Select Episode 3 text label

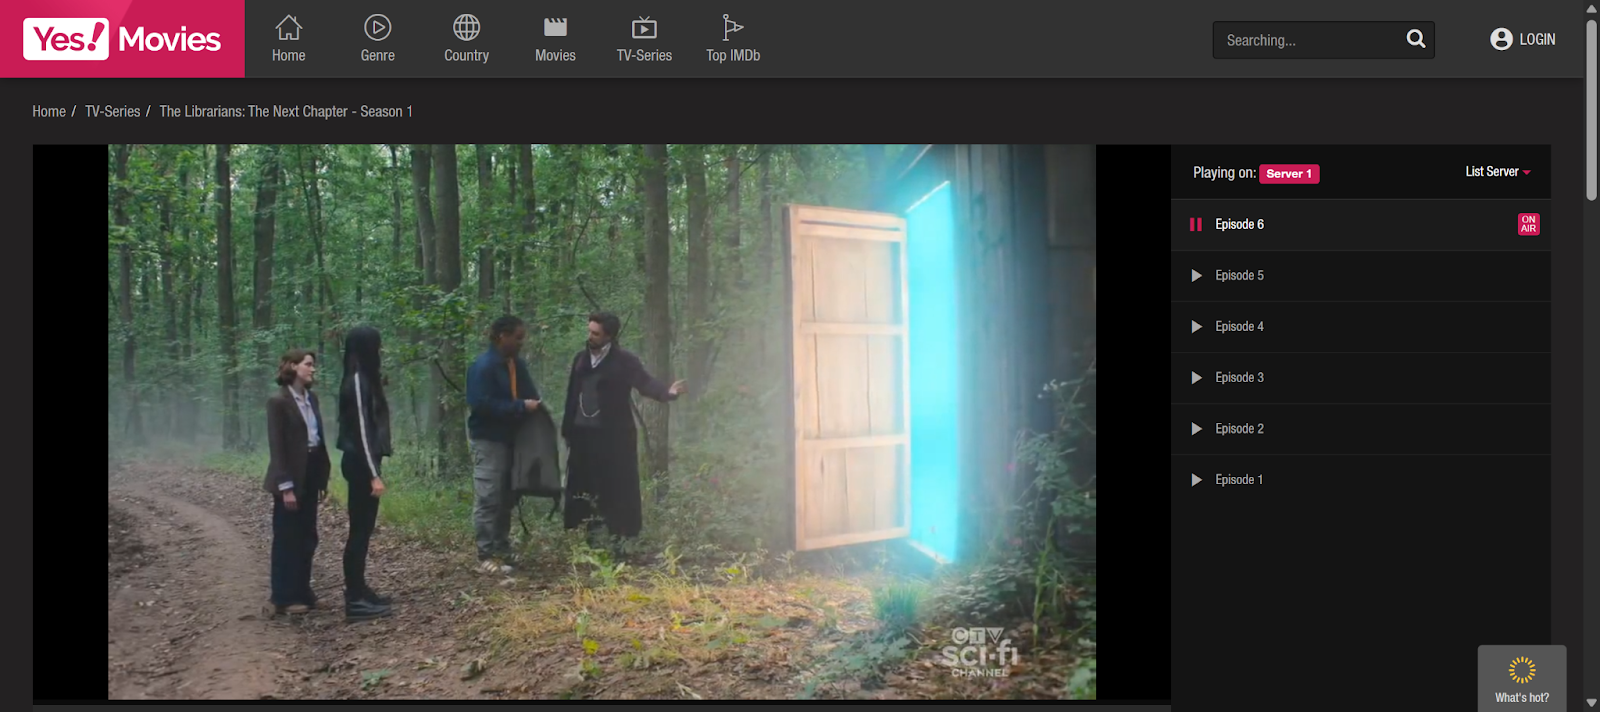(x=1239, y=378)
